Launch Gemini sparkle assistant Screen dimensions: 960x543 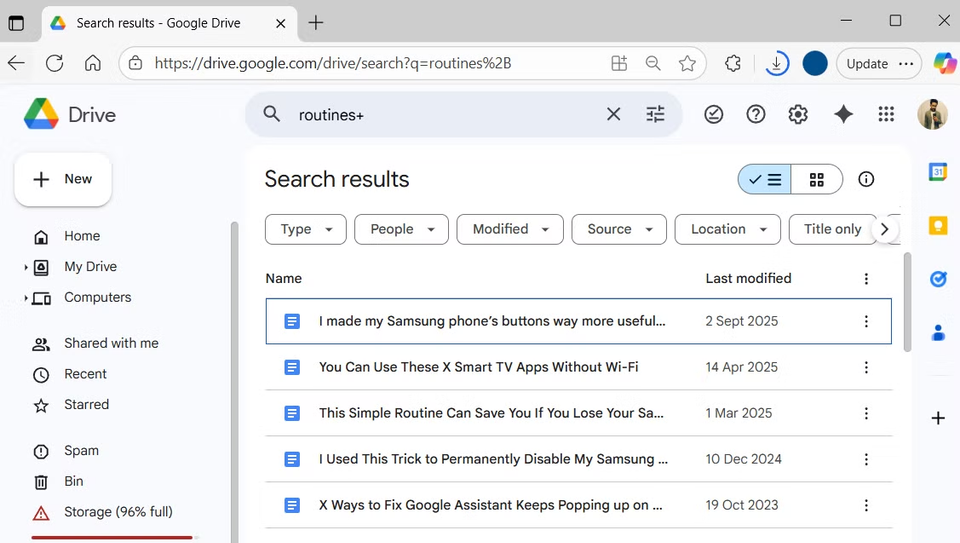pos(843,115)
